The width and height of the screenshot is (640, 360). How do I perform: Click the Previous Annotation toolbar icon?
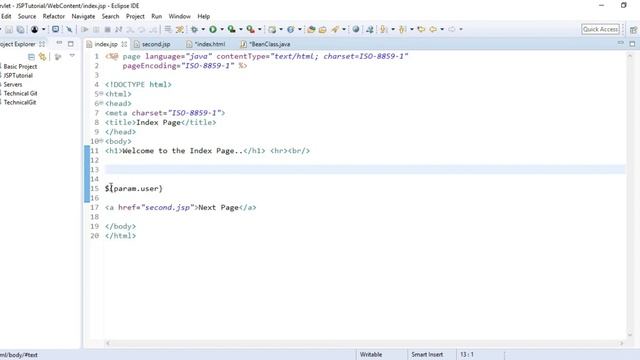click(x=402, y=29)
